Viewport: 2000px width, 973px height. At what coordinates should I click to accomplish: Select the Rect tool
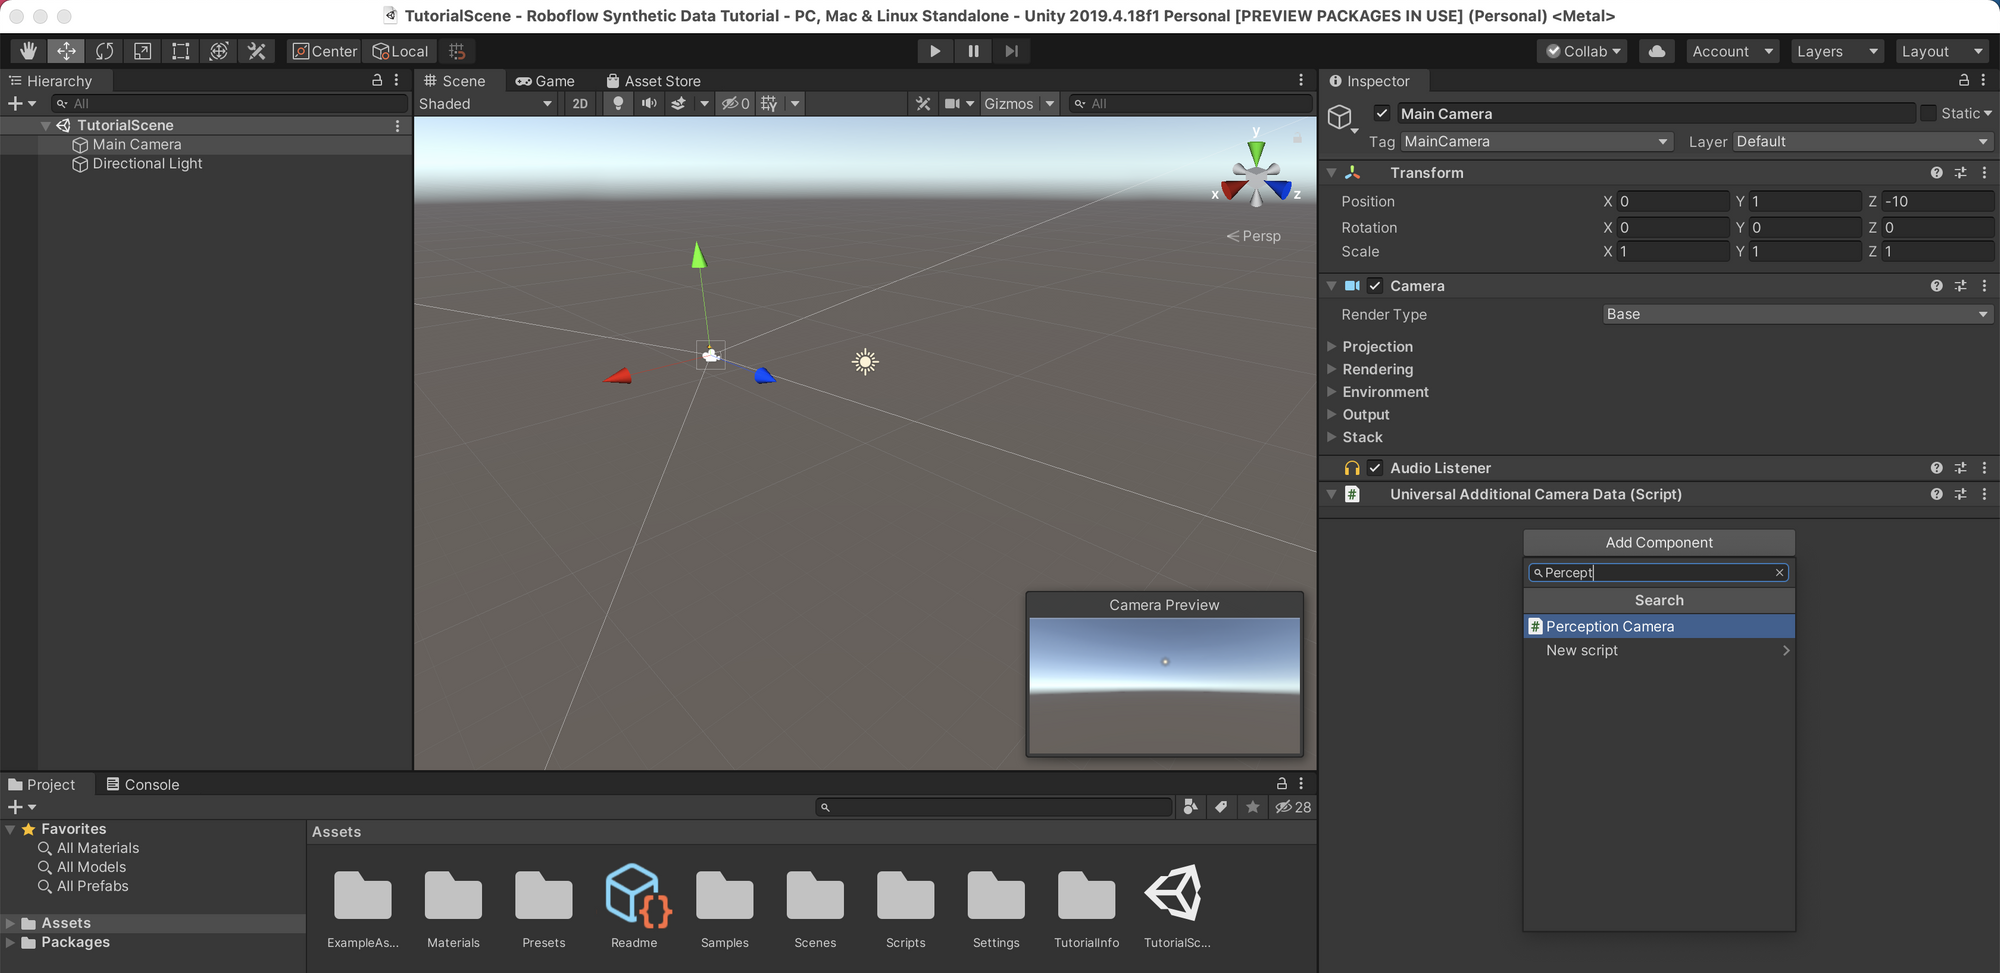coord(180,51)
